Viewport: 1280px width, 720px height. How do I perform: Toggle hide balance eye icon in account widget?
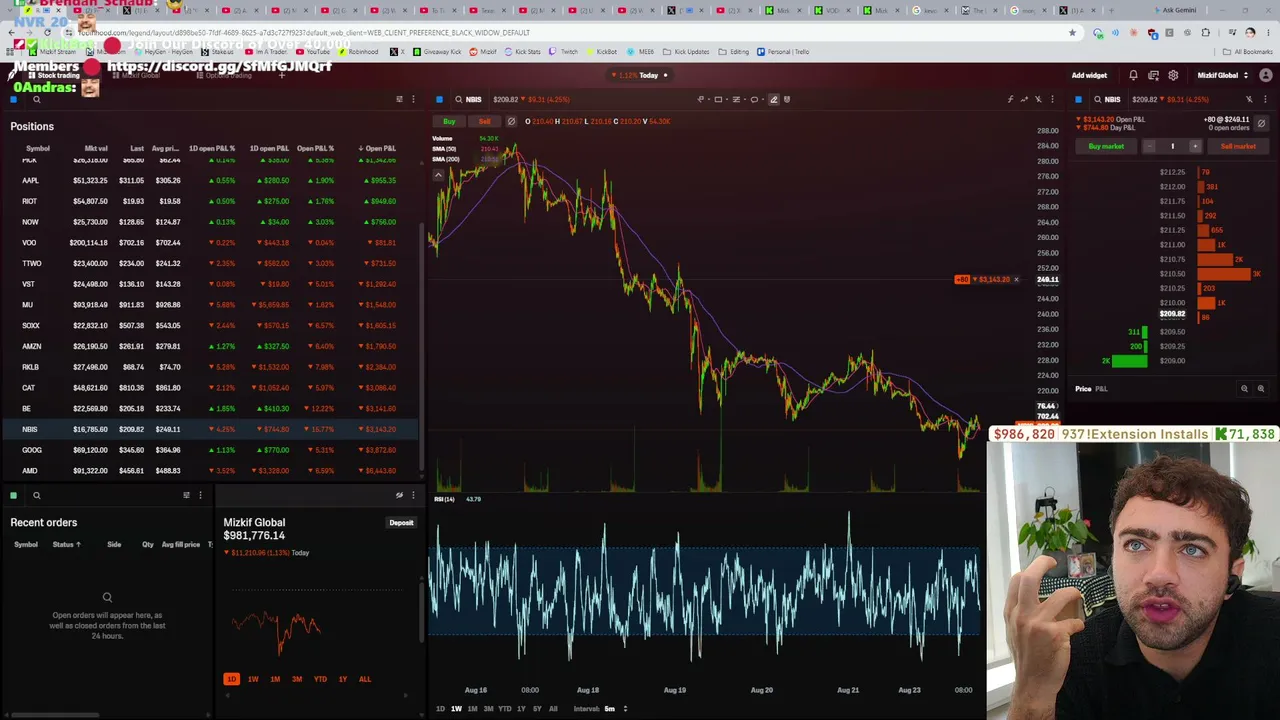tap(399, 495)
